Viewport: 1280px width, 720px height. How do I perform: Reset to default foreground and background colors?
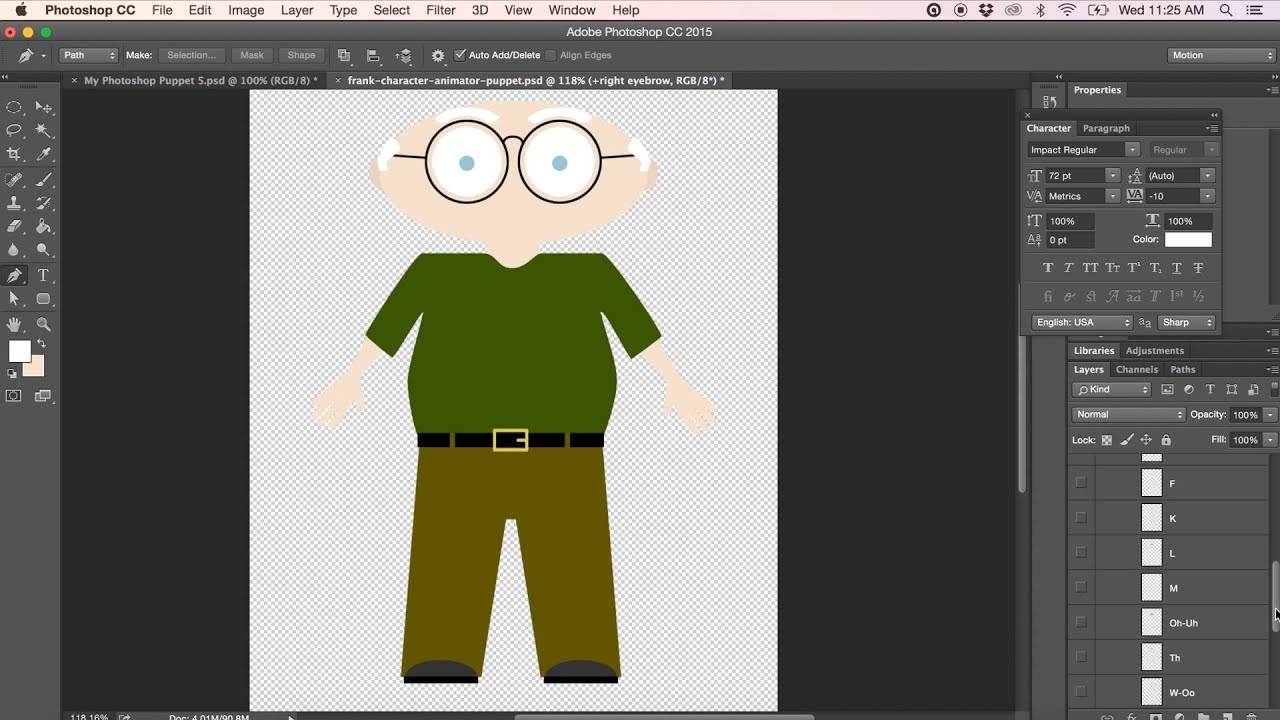[13, 373]
